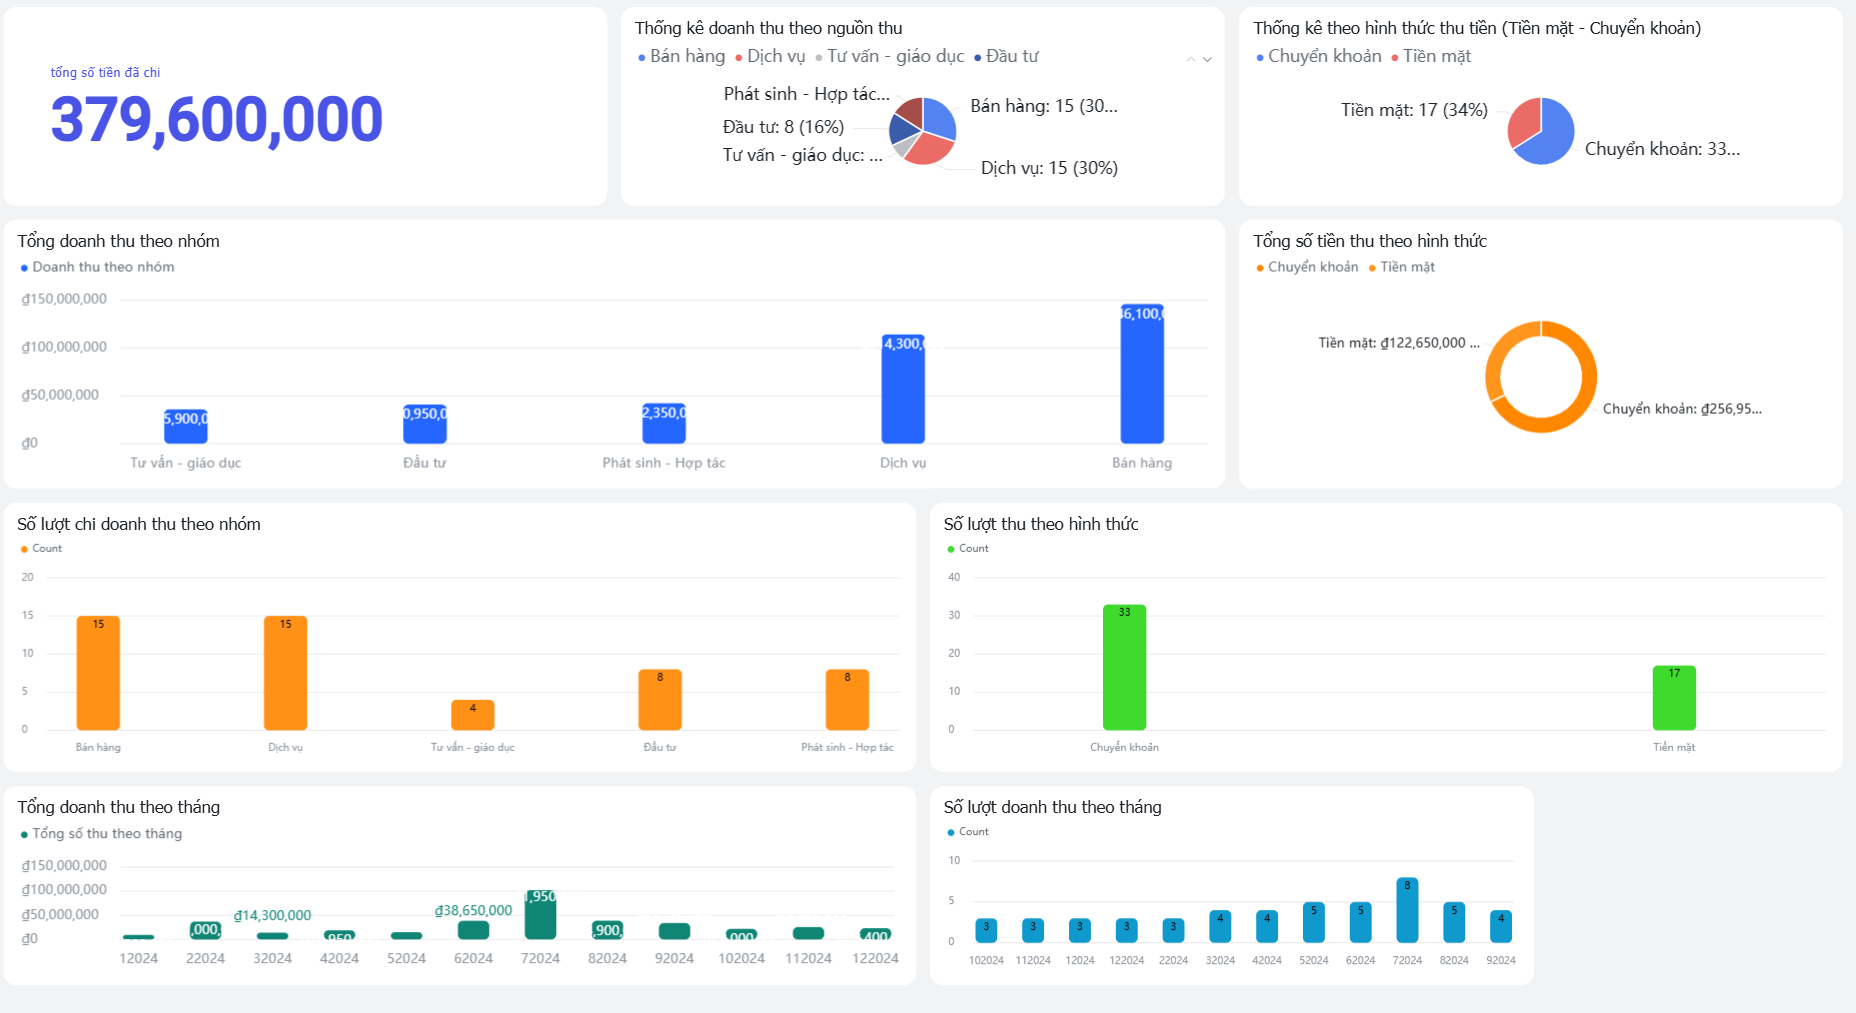Toggle Tổng số thu theo tháng legend
The image size is (1856, 1013).
click(x=101, y=833)
